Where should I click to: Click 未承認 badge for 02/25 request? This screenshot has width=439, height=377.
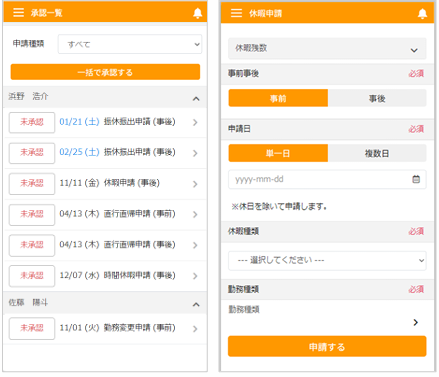[x=32, y=153]
